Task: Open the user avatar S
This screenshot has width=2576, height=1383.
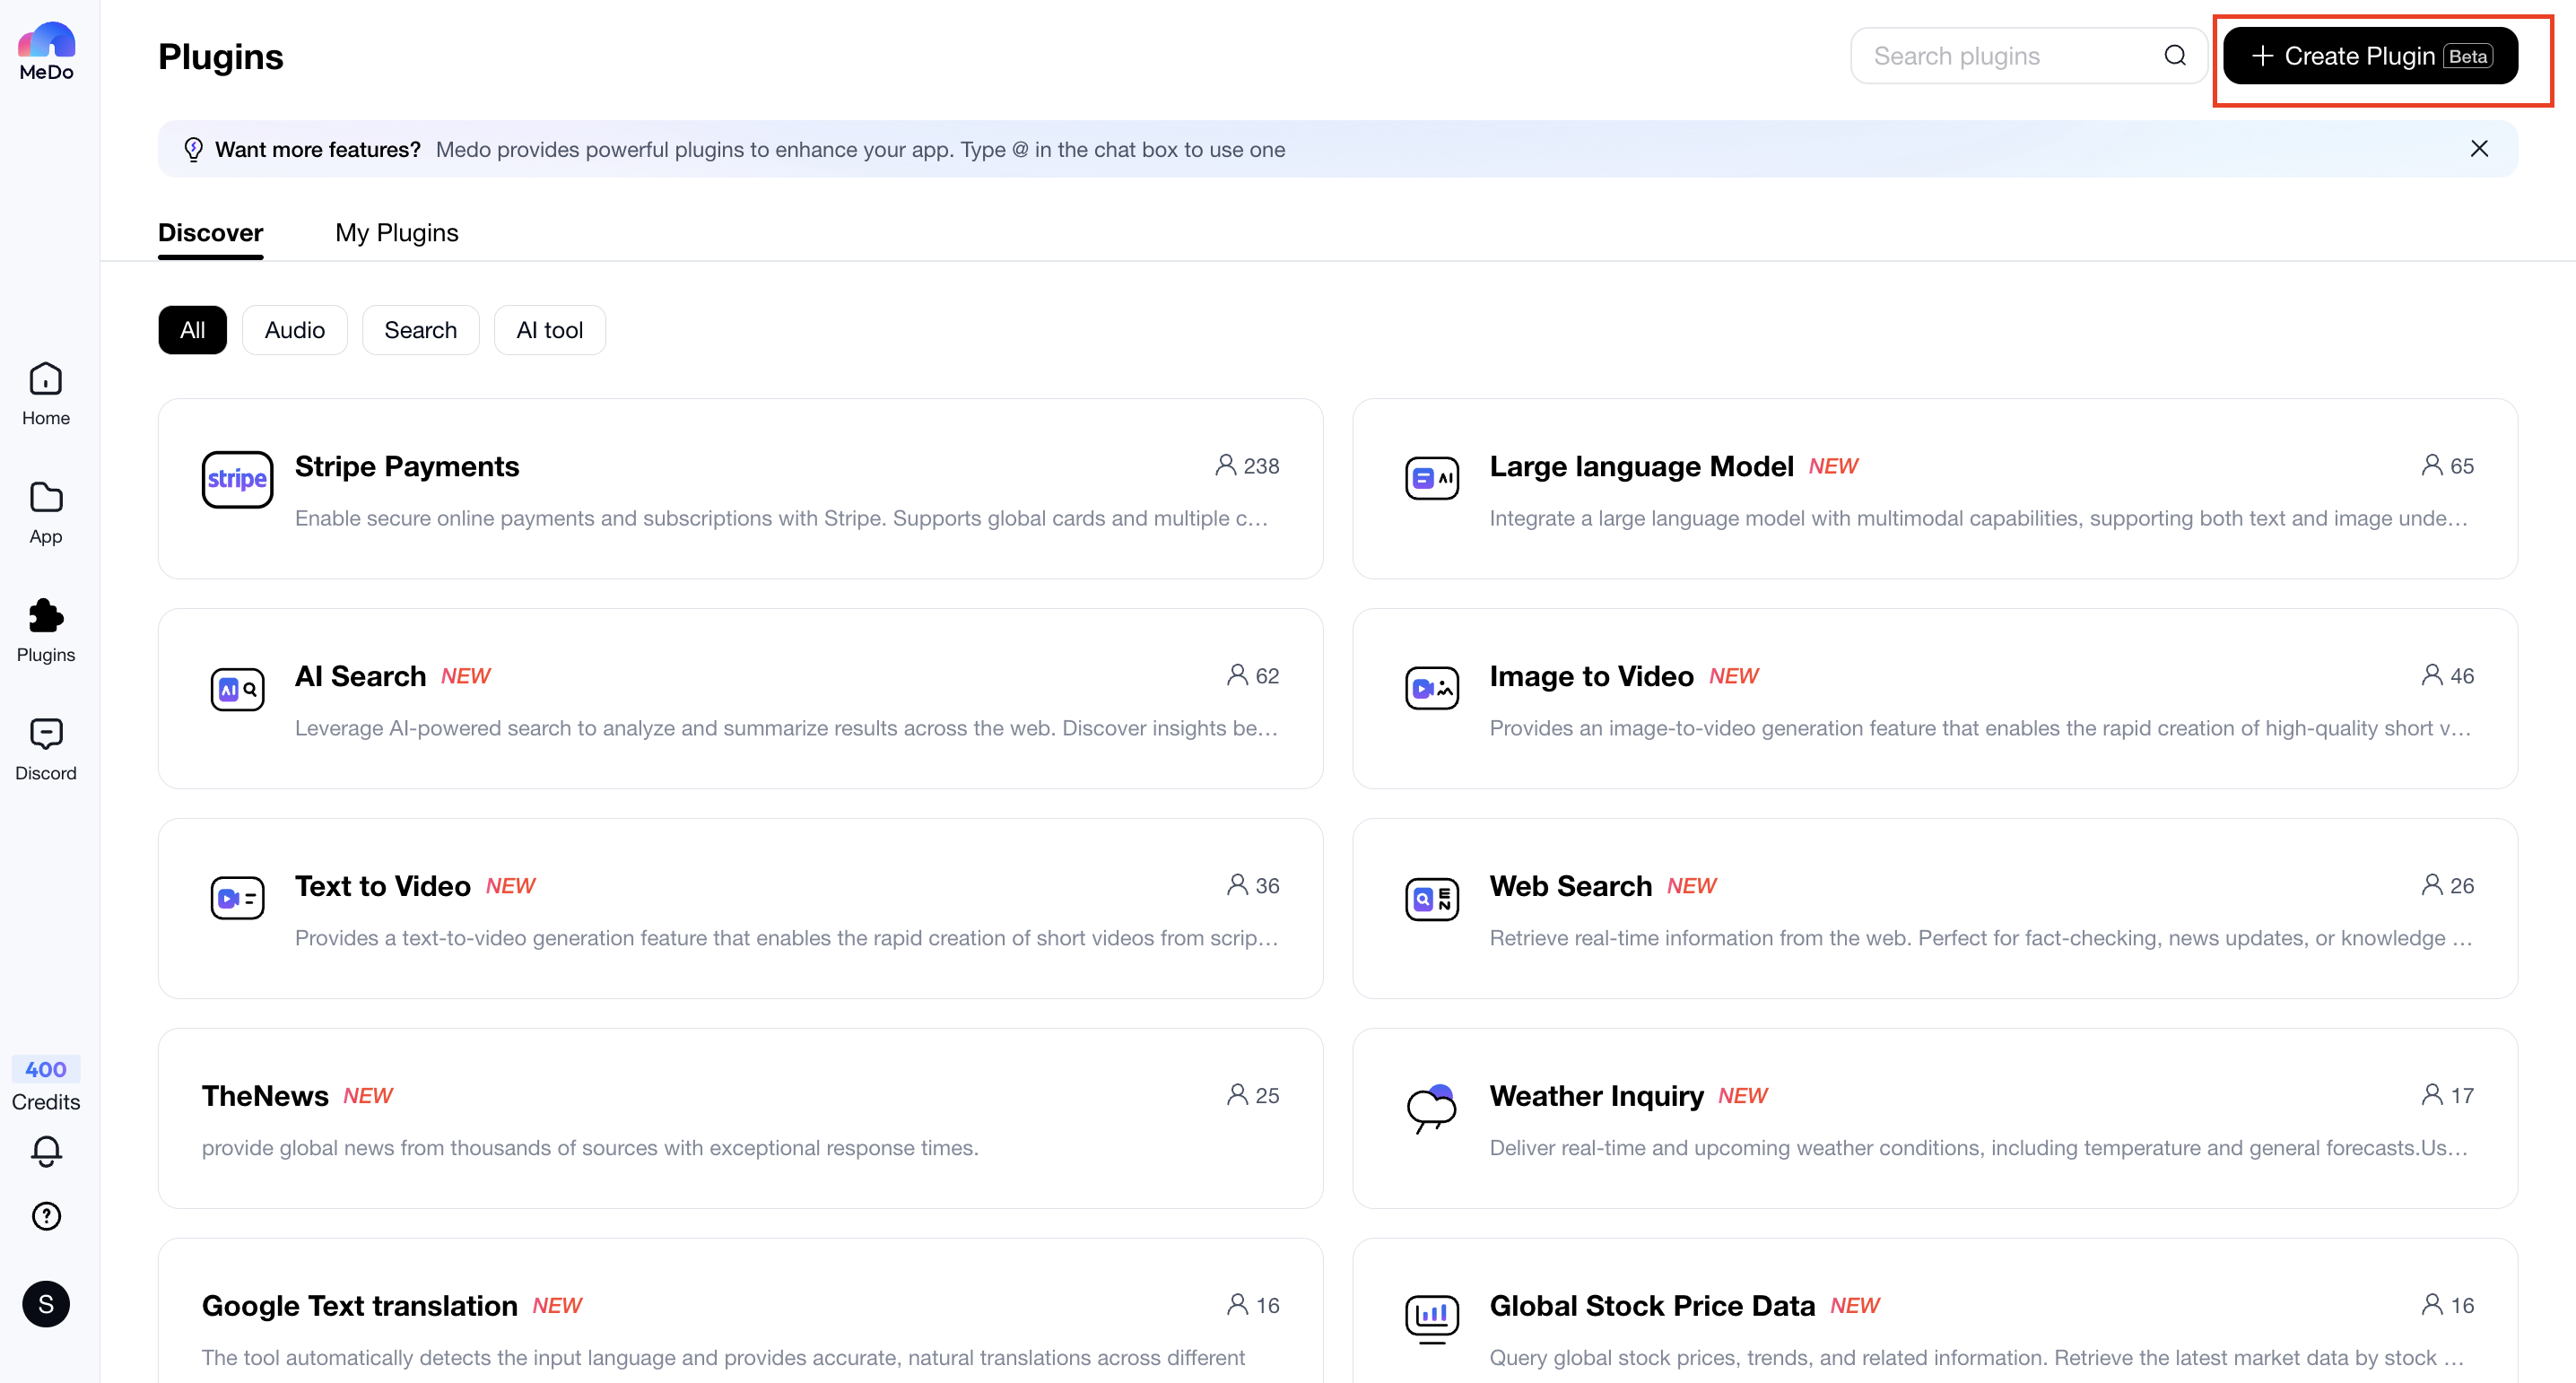Action: tap(46, 1304)
